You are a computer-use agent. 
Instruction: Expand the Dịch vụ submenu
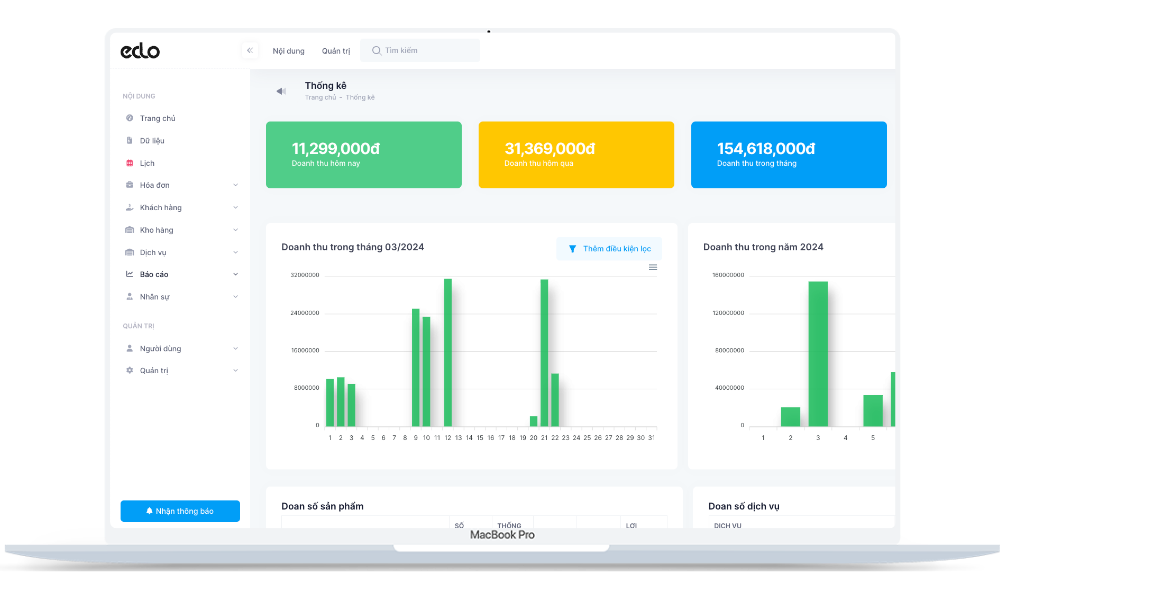pyautogui.click(x=236, y=253)
